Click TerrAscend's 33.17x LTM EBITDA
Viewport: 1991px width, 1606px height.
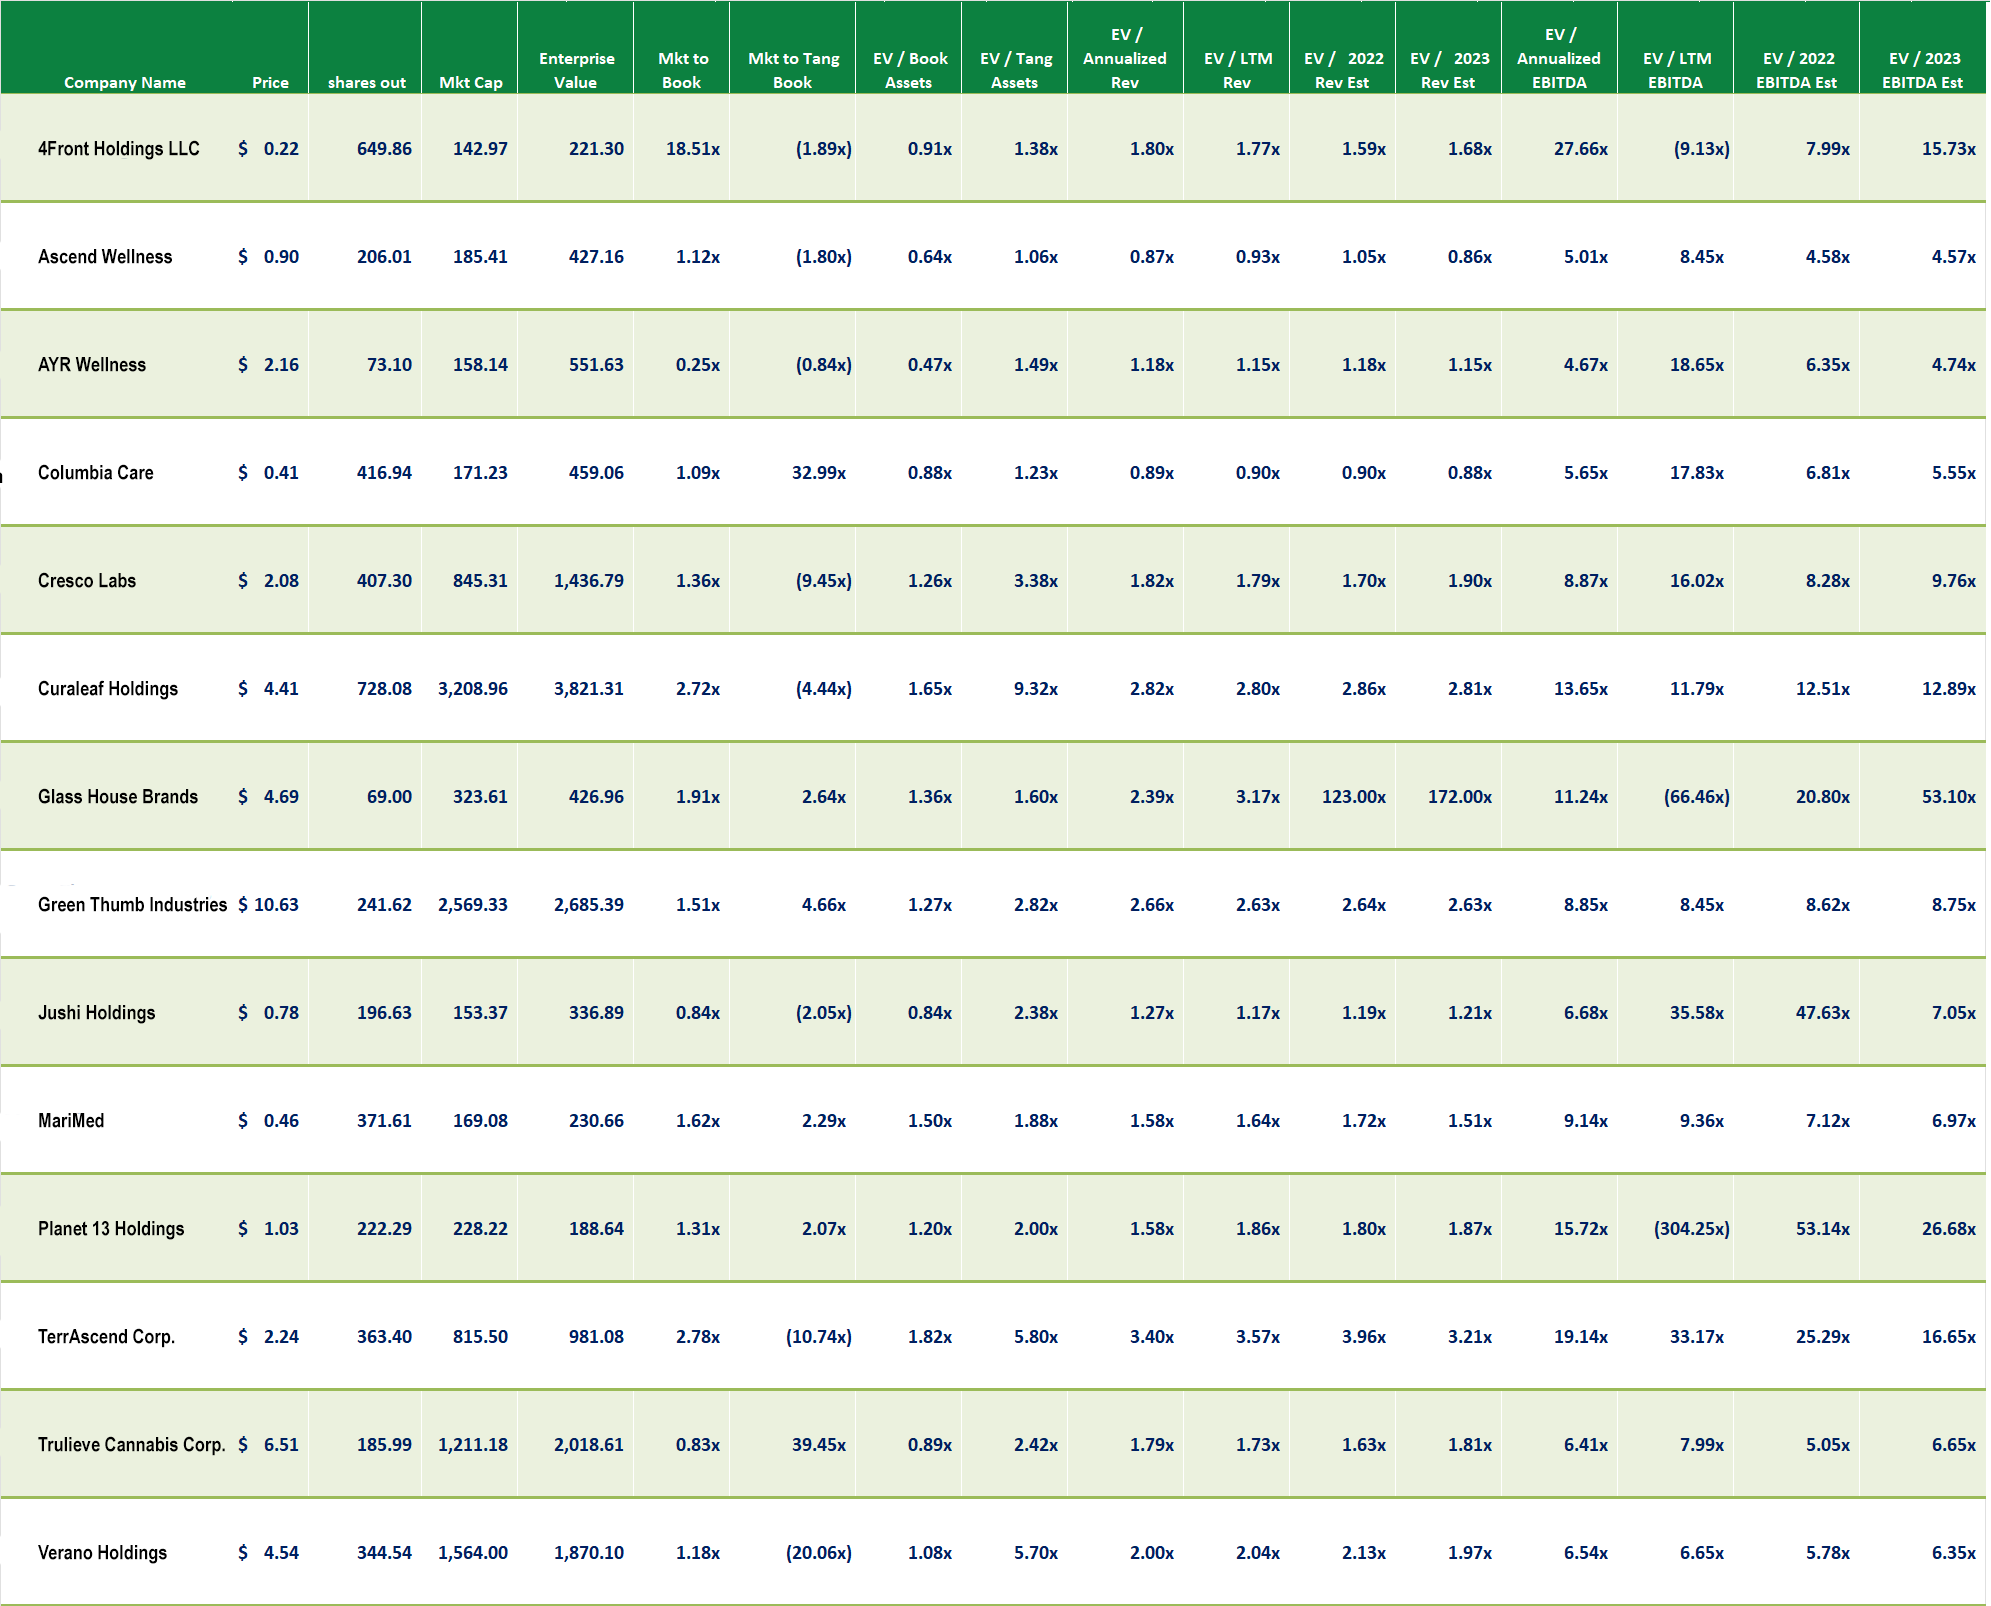(1697, 1337)
